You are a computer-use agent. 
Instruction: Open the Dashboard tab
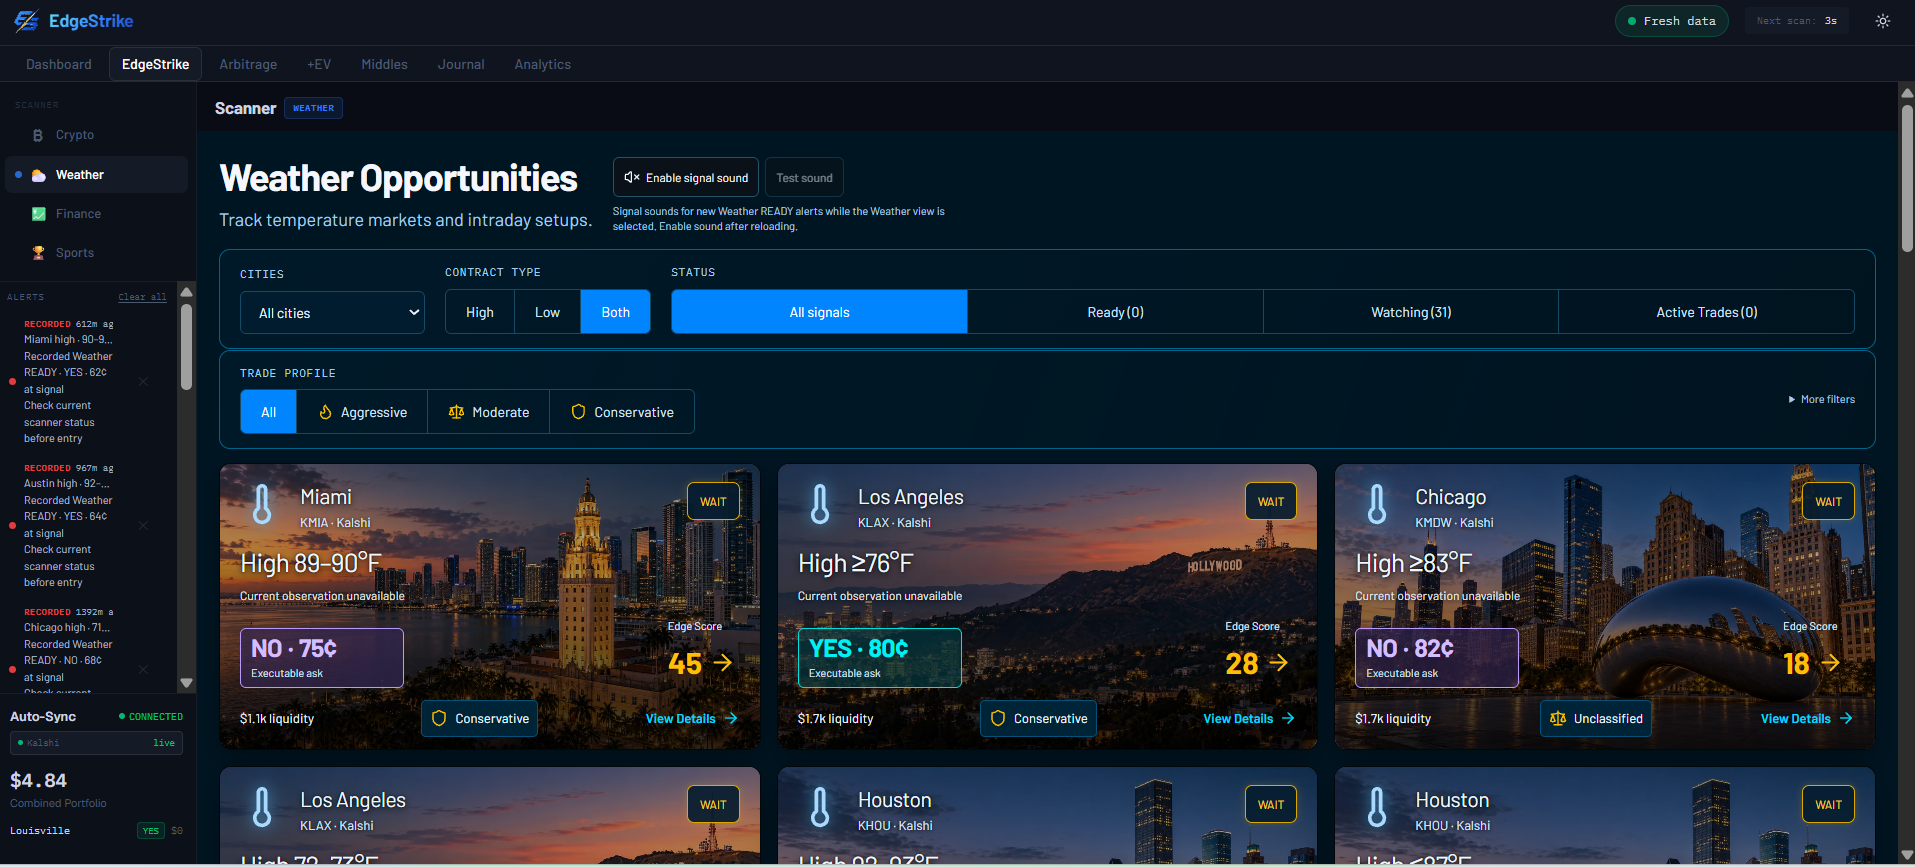coord(59,64)
